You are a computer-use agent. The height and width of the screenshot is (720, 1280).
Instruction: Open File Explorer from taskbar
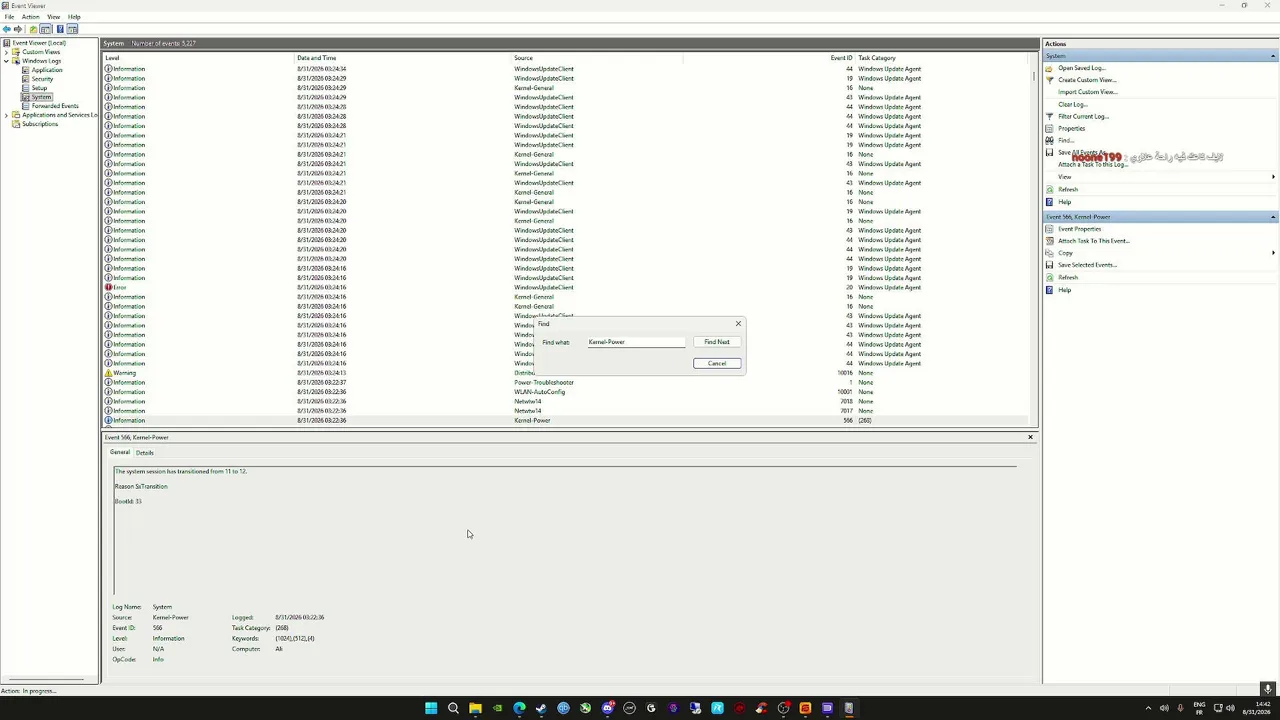tap(475, 708)
